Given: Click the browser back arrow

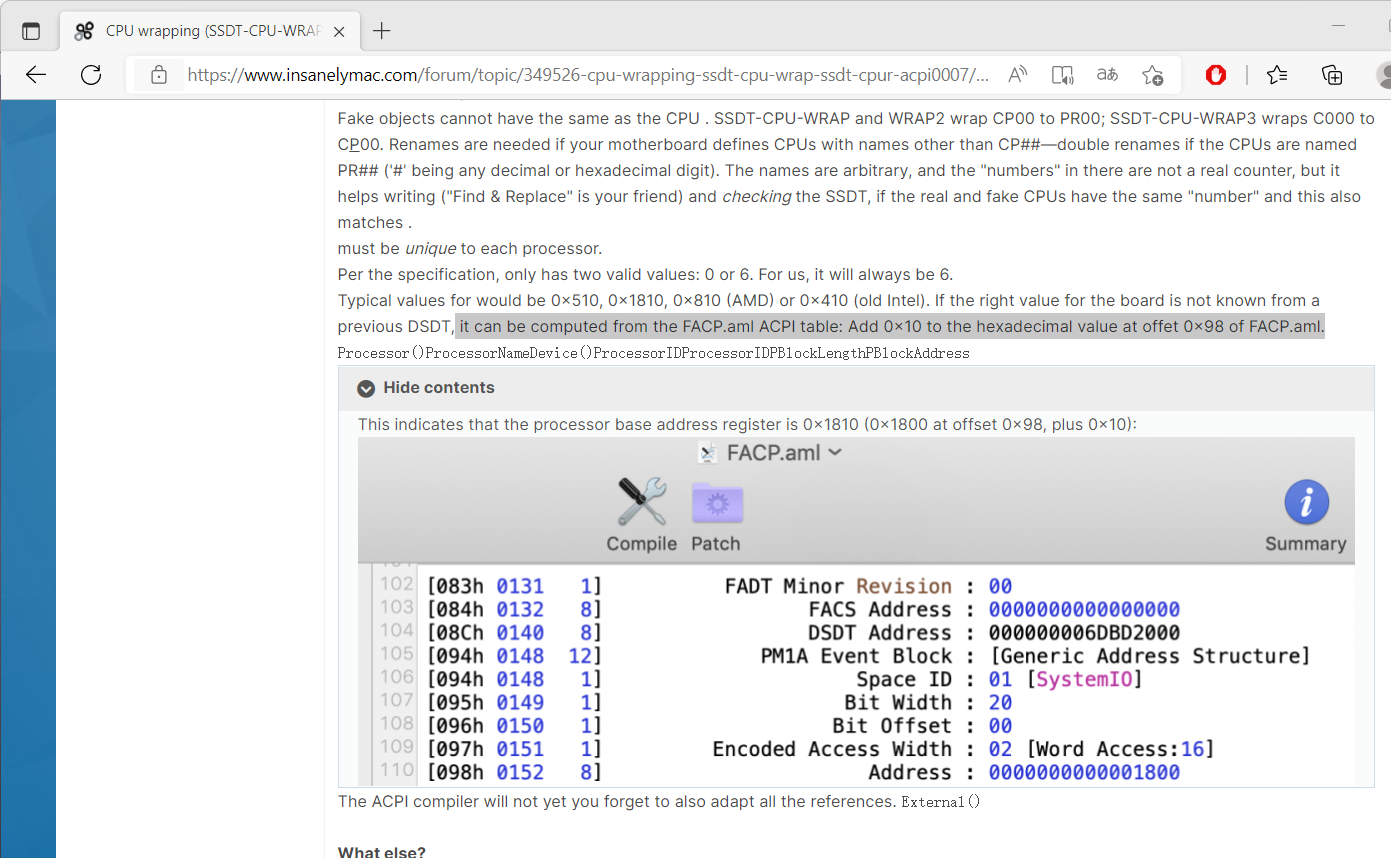Looking at the screenshot, I should pos(36,75).
